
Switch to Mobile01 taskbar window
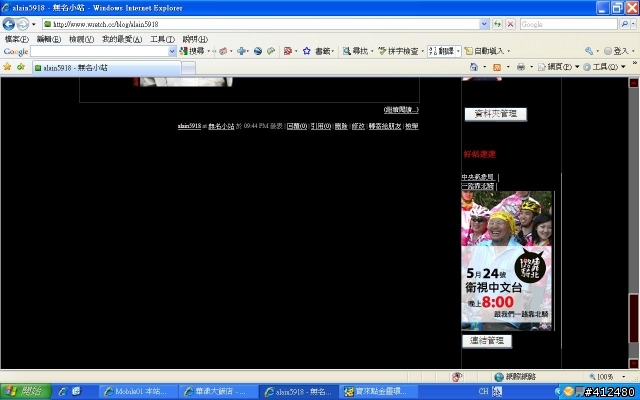tap(139, 391)
